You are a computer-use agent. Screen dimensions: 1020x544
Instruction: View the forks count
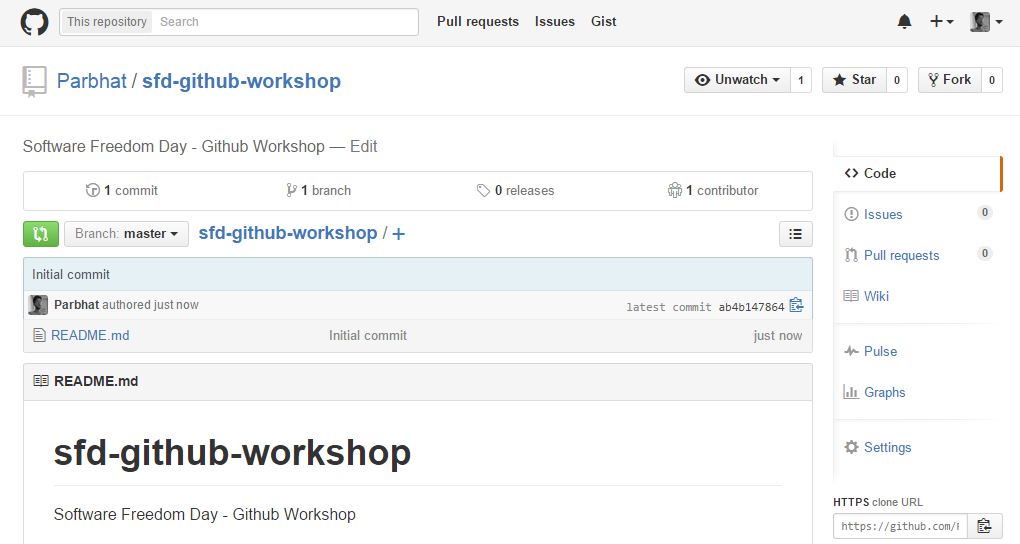point(991,80)
